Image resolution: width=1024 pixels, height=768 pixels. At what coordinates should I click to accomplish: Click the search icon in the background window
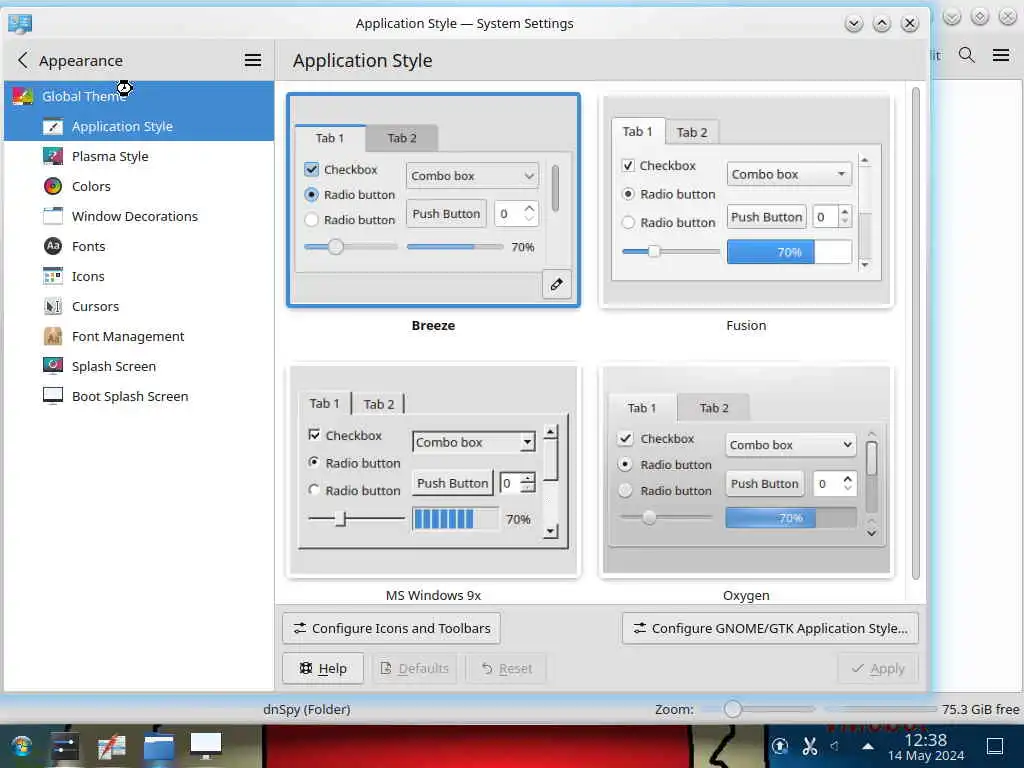tap(967, 56)
